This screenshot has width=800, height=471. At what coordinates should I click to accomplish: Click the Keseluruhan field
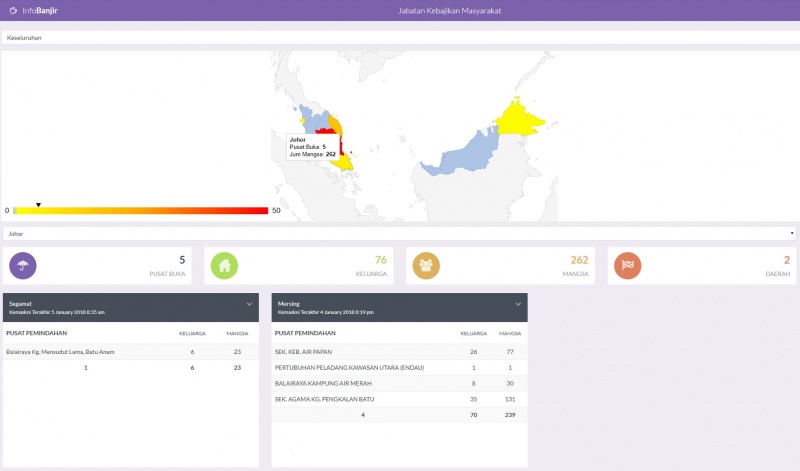pos(401,37)
